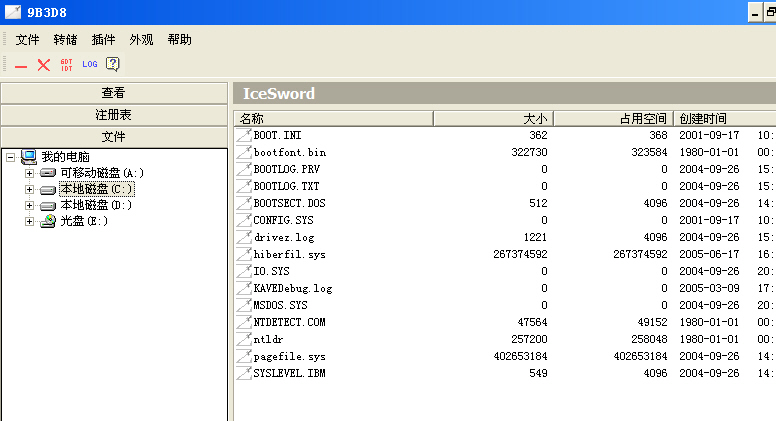This screenshot has height=421, width=776.
Task: Expand the 本地磁盘 (D:) node
Action: 29,205
